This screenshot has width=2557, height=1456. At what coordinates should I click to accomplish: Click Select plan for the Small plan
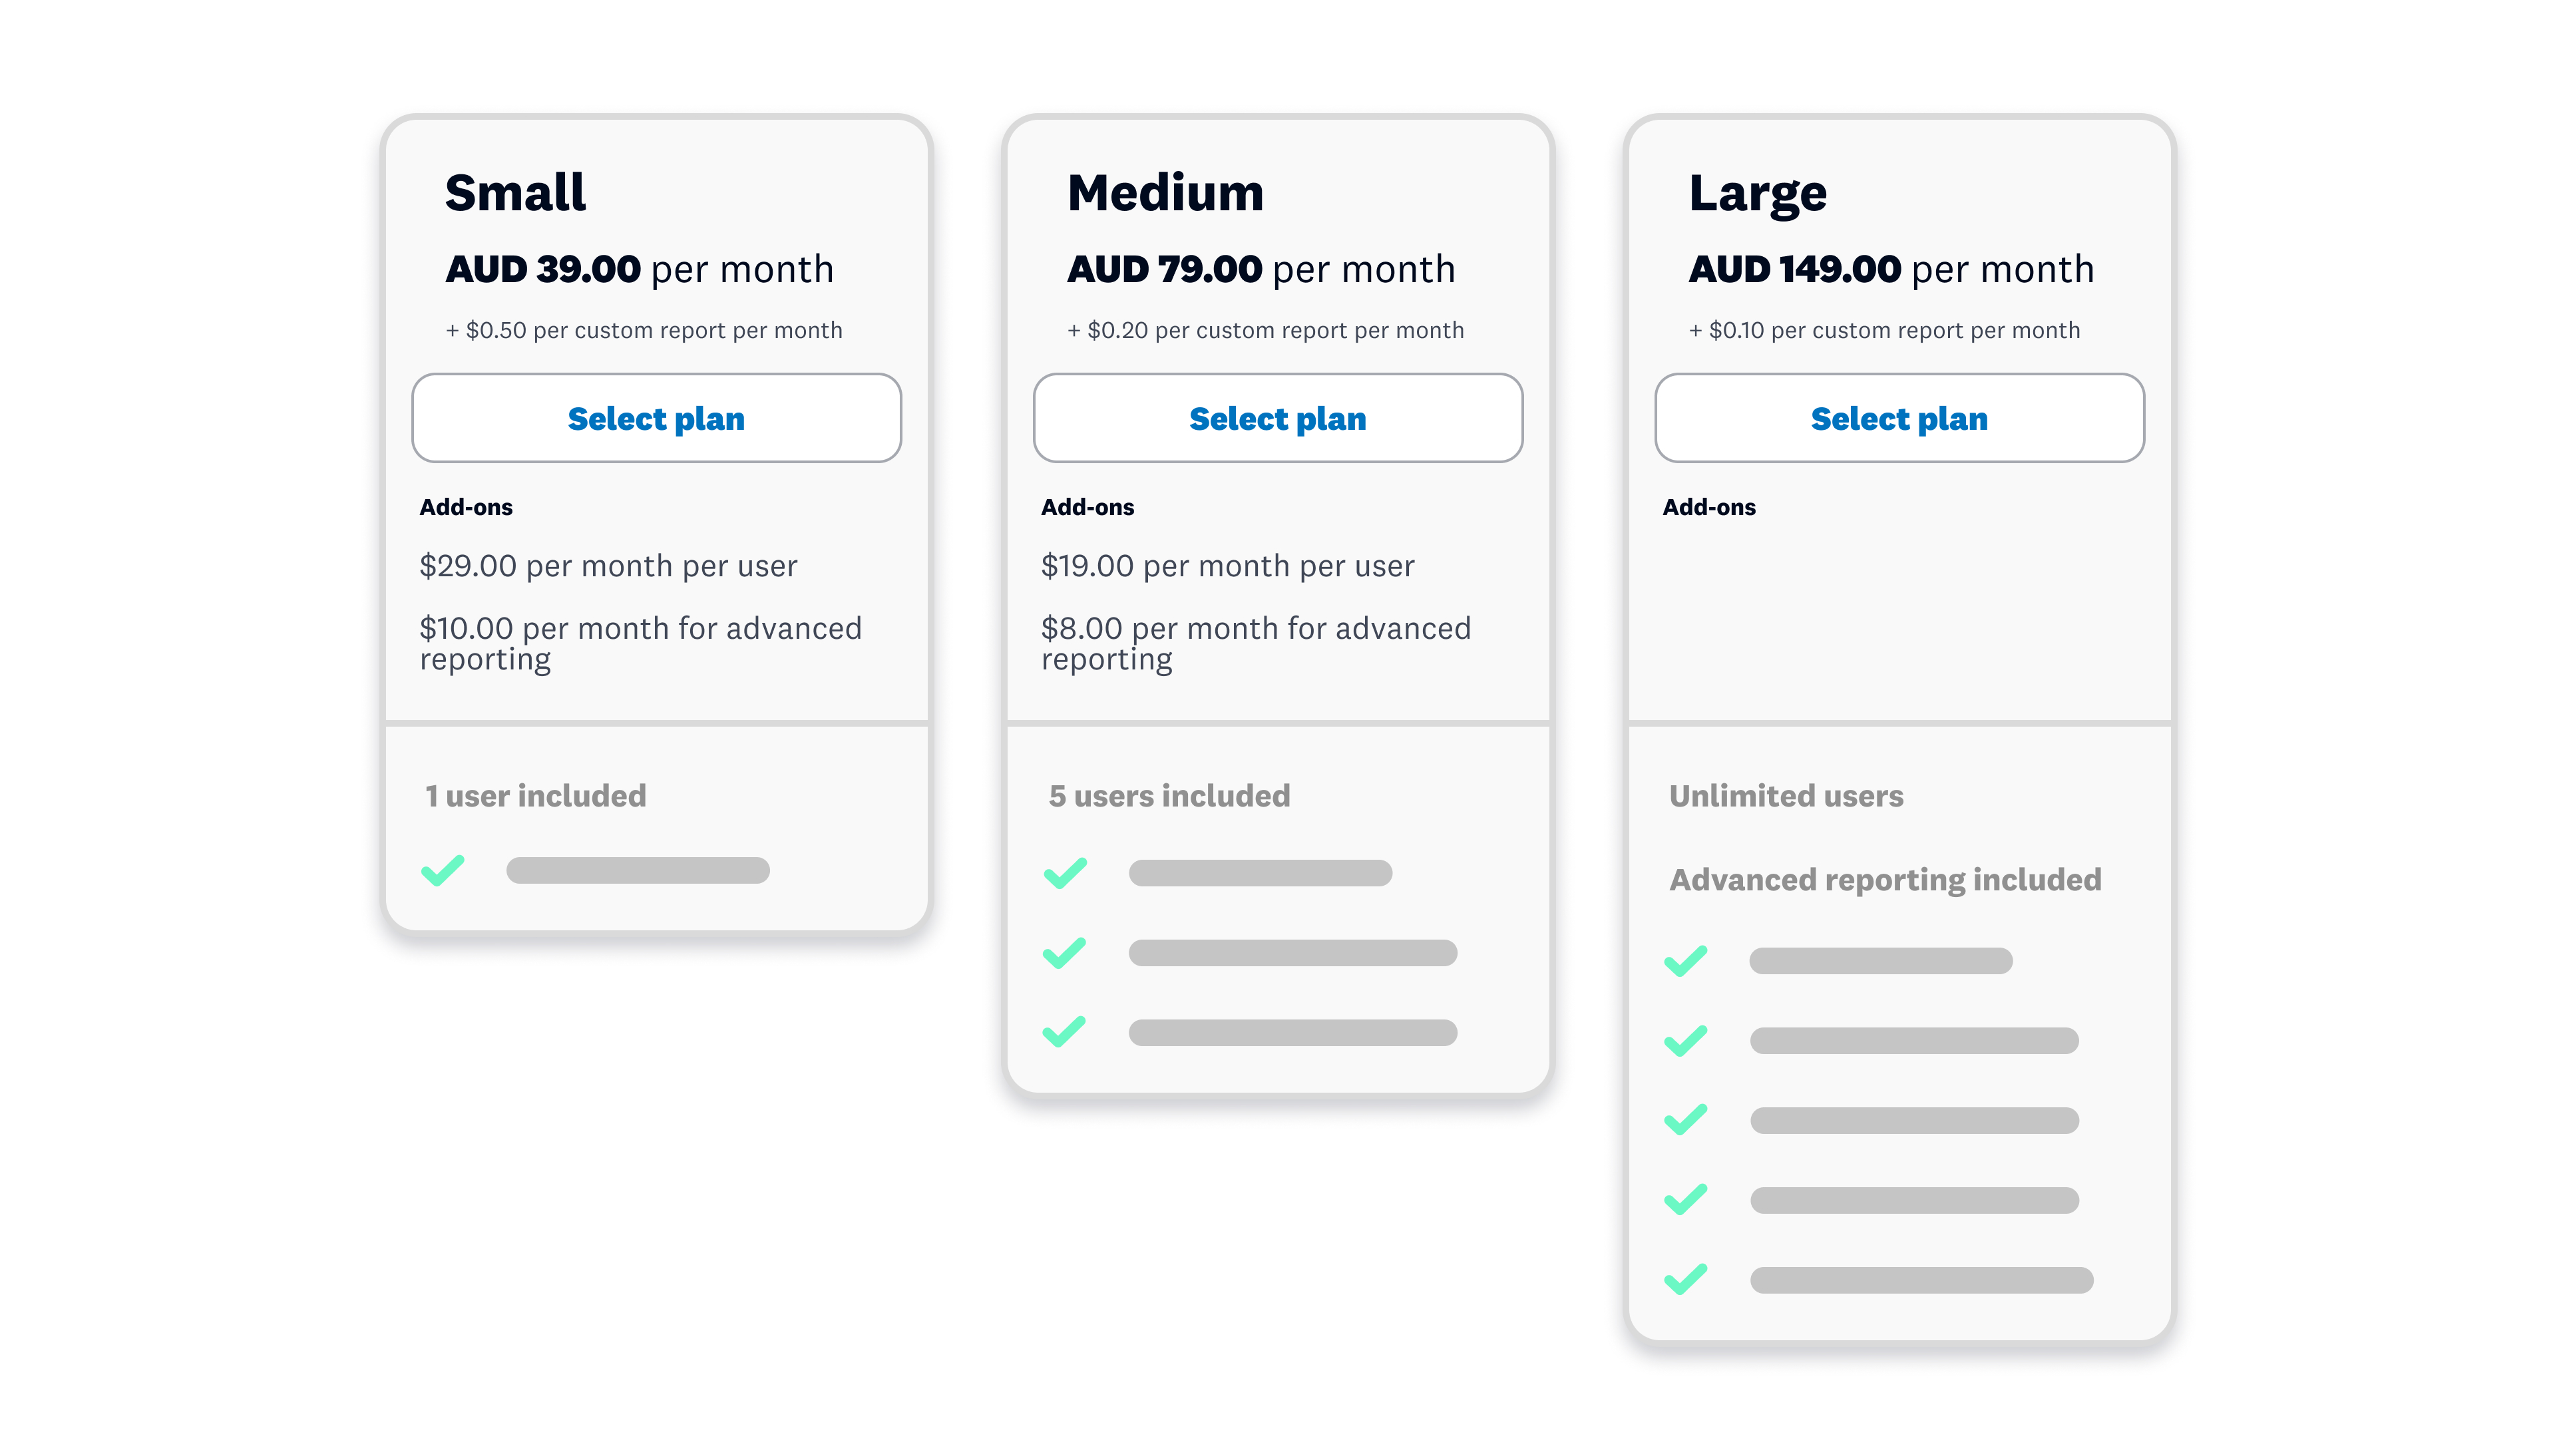[x=656, y=418]
